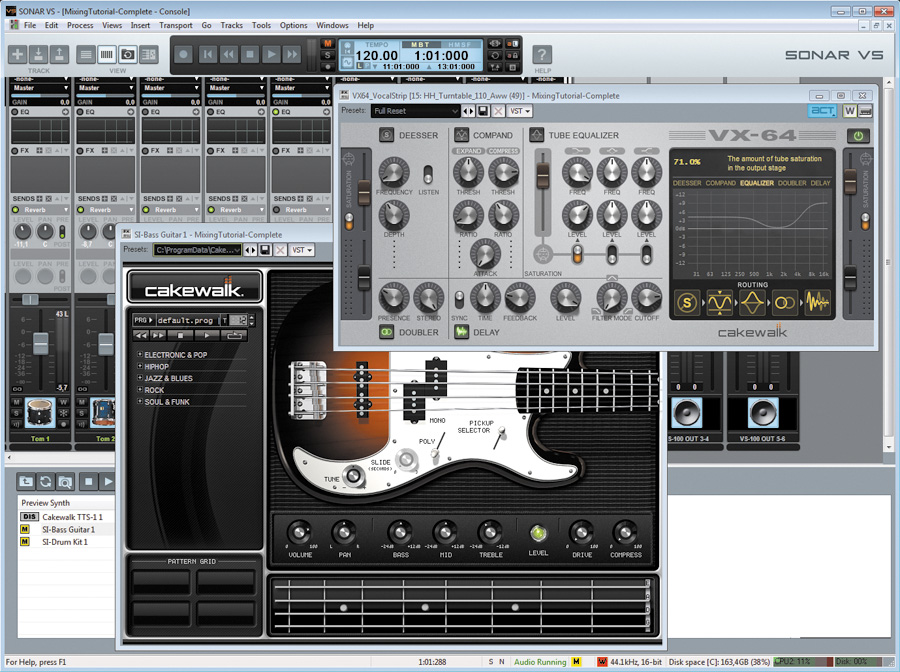Image resolution: width=900 pixels, height=672 pixels.
Task: Click the Doubler routing icon
Action: [785, 301]
